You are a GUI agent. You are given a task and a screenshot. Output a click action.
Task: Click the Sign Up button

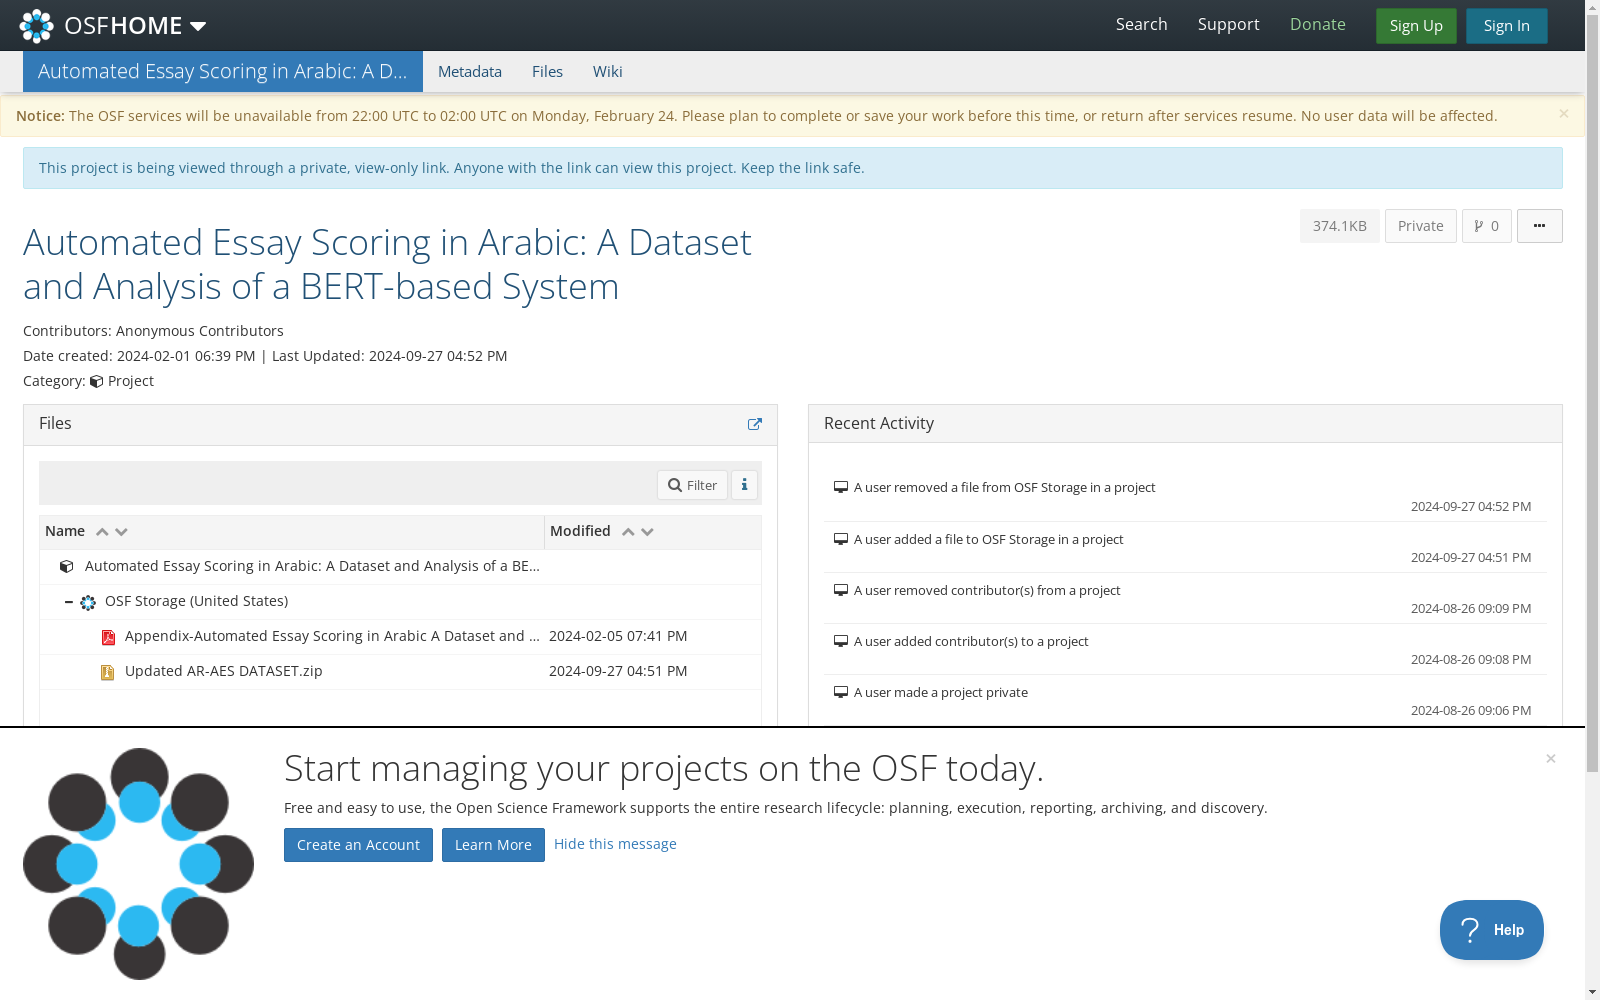tap(1416, 26)
